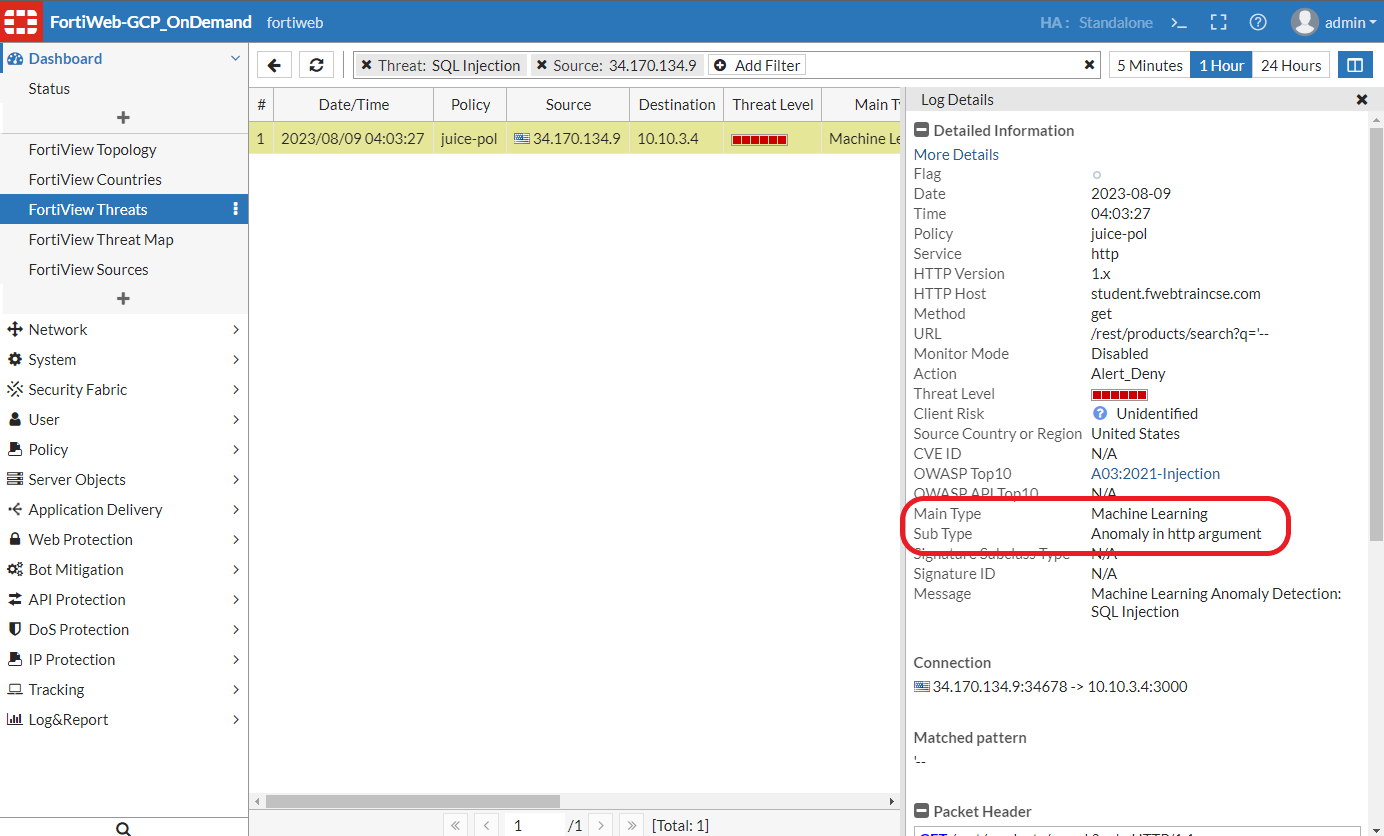Expand the Web Protection menu
1384x836 pixels.
point(124,539)
